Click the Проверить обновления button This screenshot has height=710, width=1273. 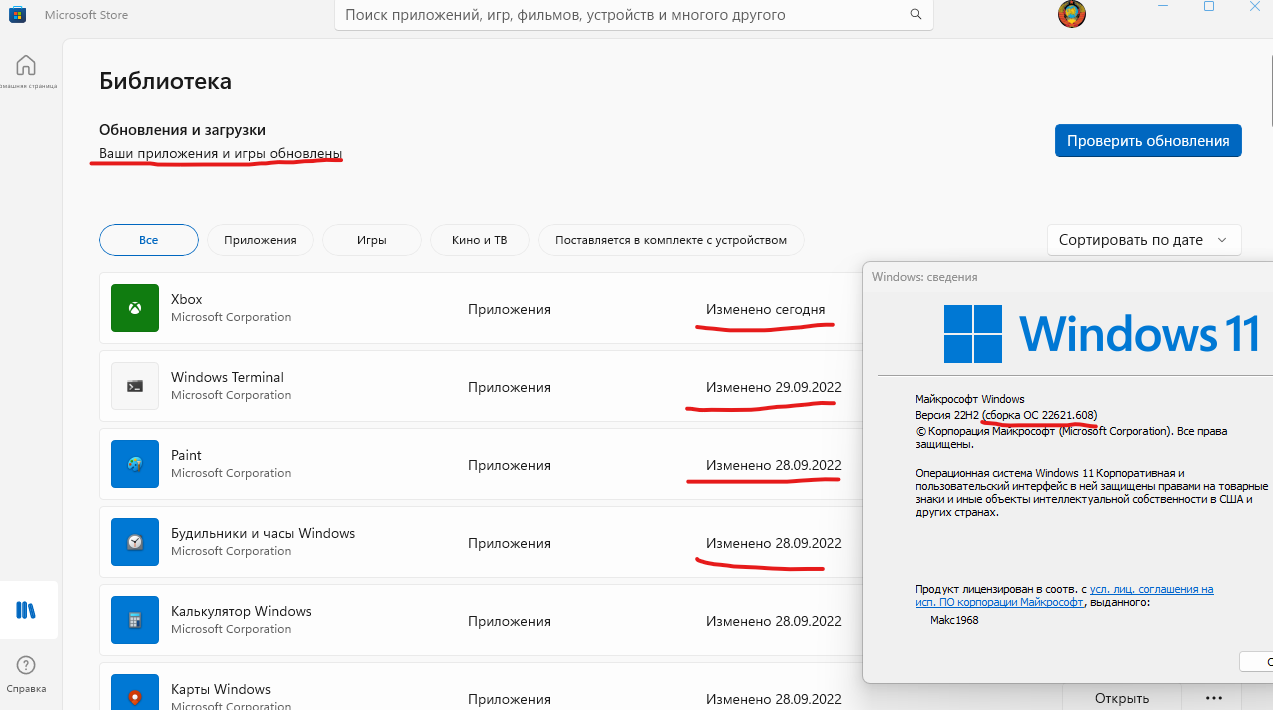[x=1148, y=141]
